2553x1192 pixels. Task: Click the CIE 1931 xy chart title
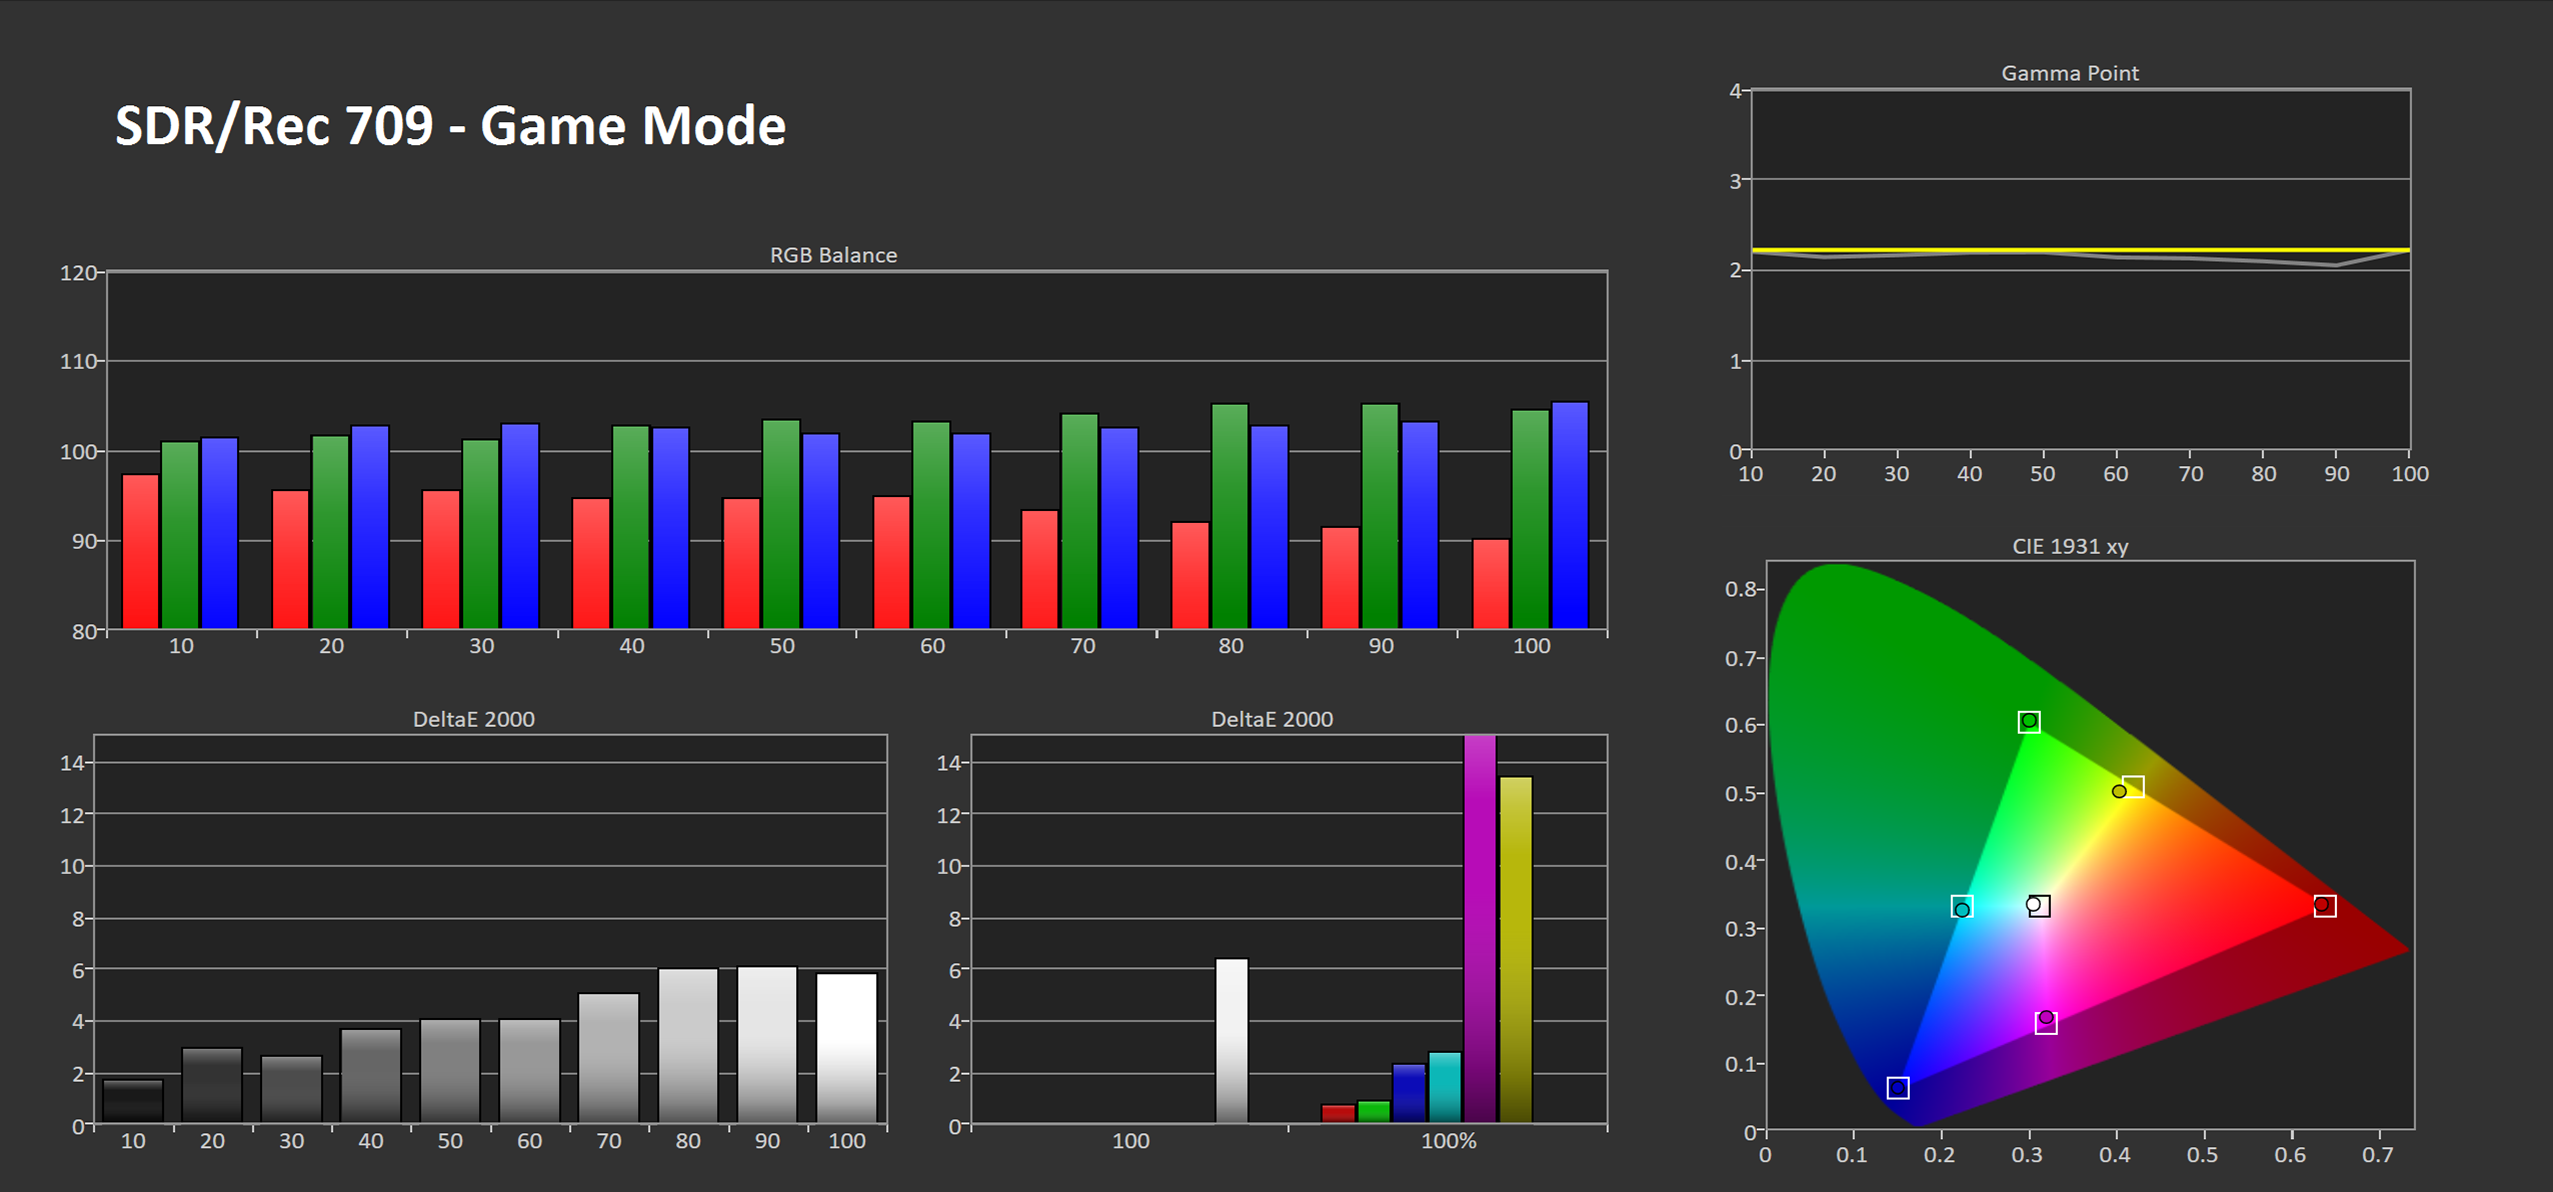pyautogui.click(x=2069, y=546)
